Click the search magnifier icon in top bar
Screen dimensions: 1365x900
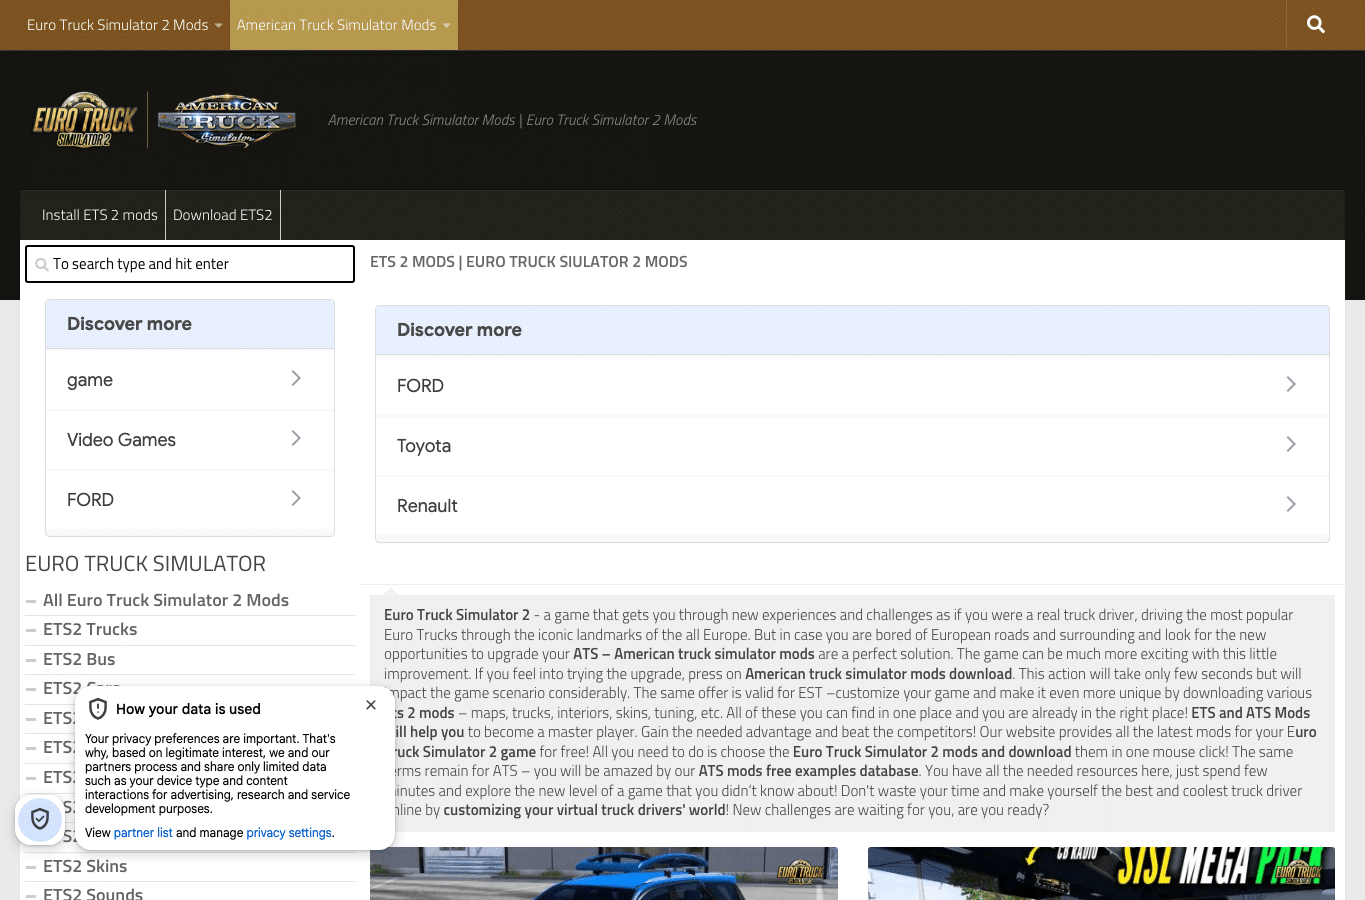coord(1316,25)
